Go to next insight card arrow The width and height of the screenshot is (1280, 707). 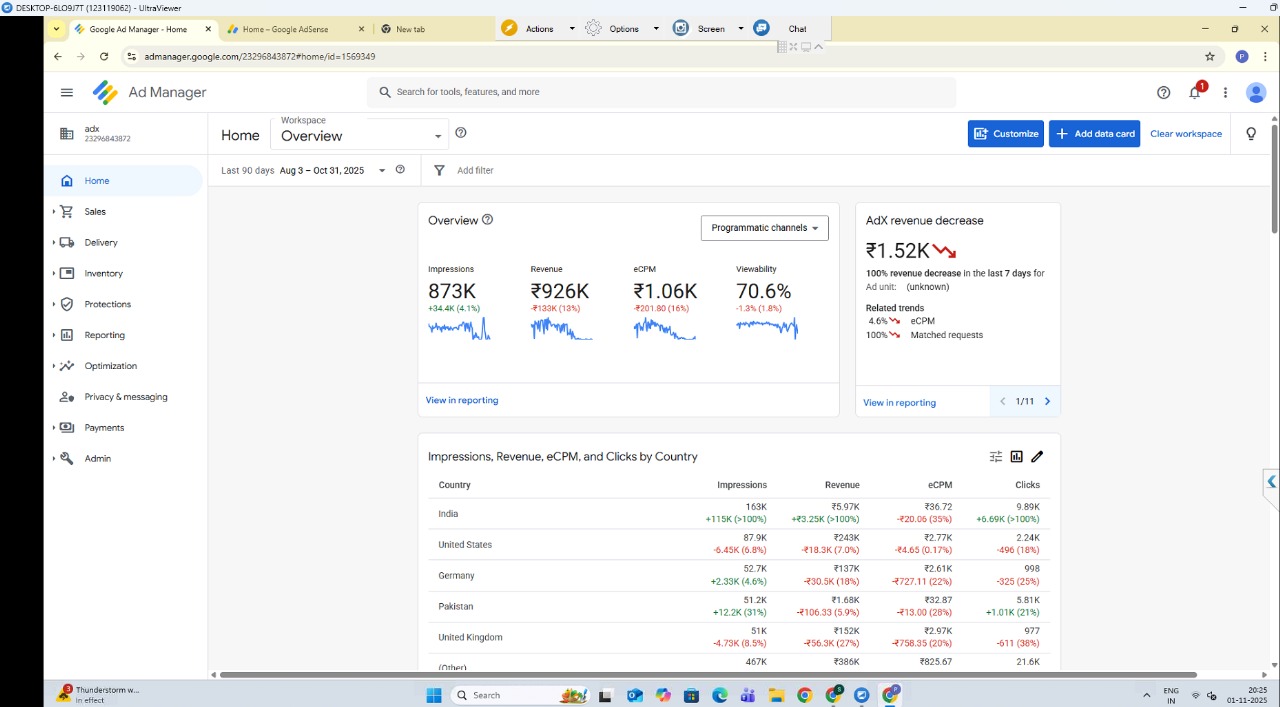point(1047,402)
